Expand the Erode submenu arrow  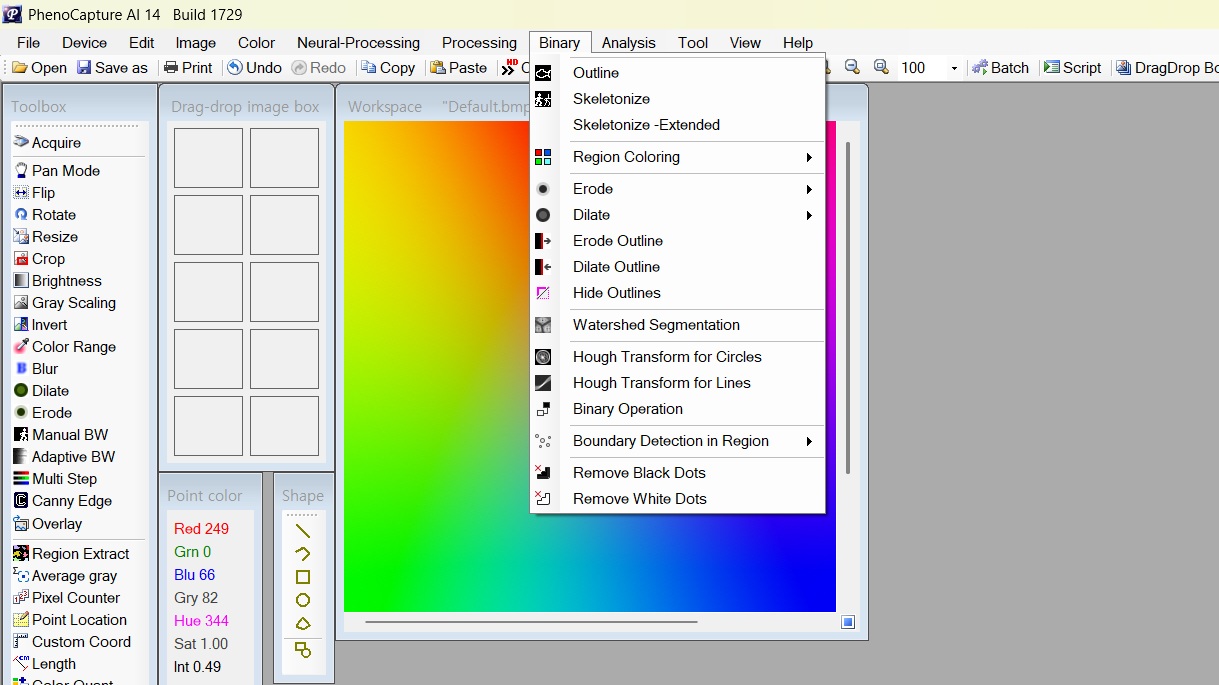click(x=809, y=189)
